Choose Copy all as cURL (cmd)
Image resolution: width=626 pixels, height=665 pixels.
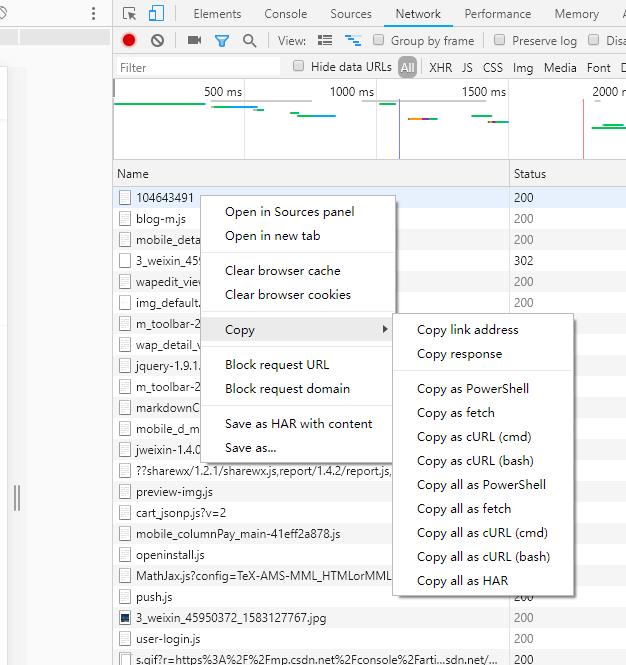[x=483, y=533]
